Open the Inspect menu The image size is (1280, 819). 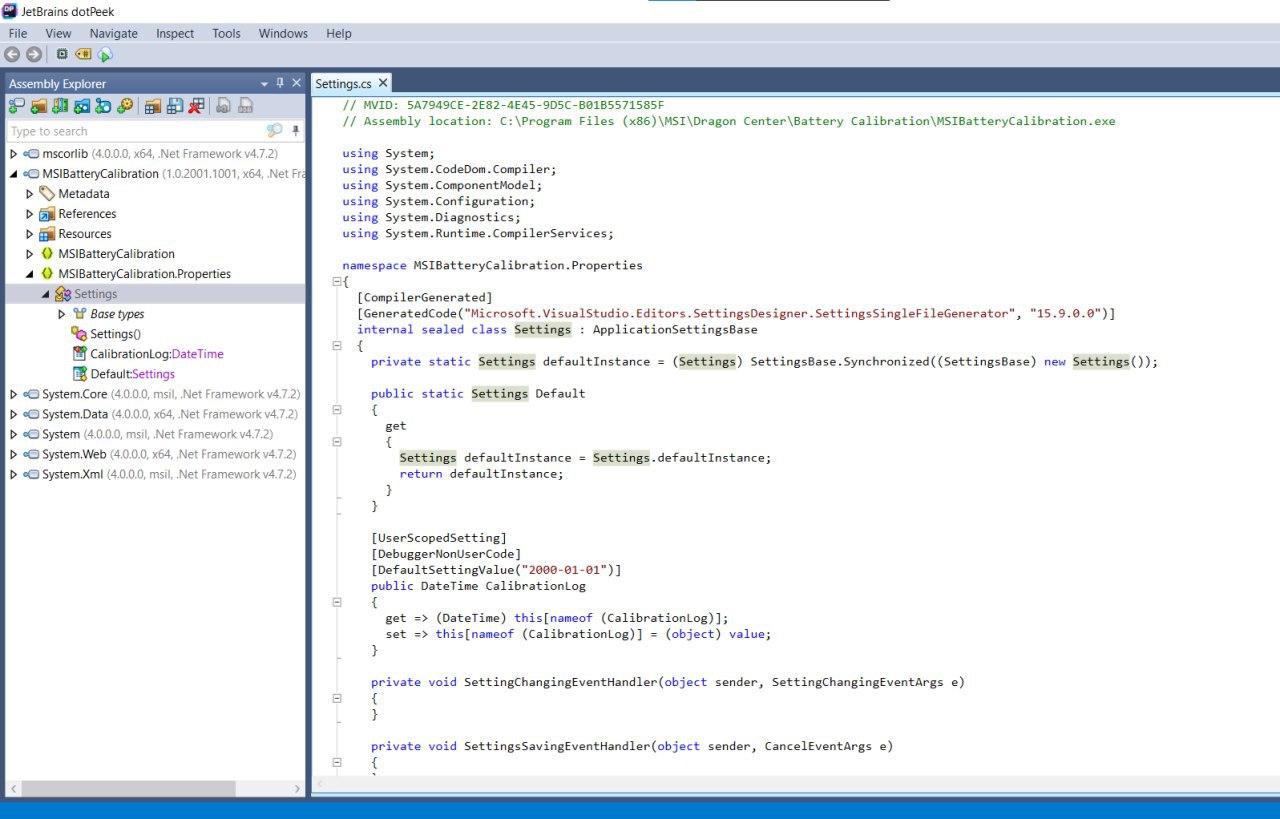pos(175,33)
